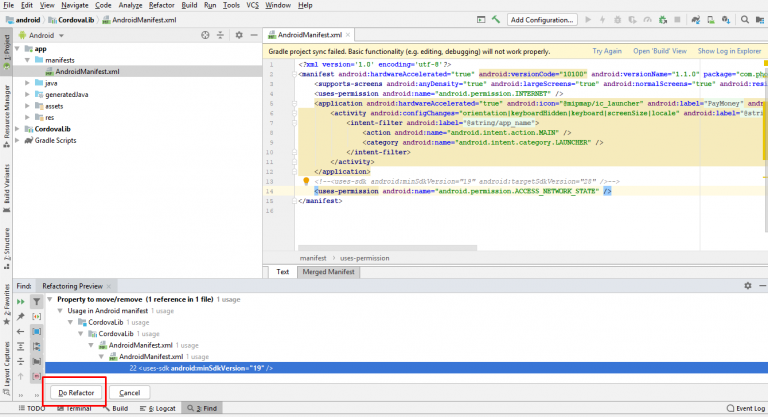
Task: Open the Add Configuration dropdown
Action: [544, 19]
